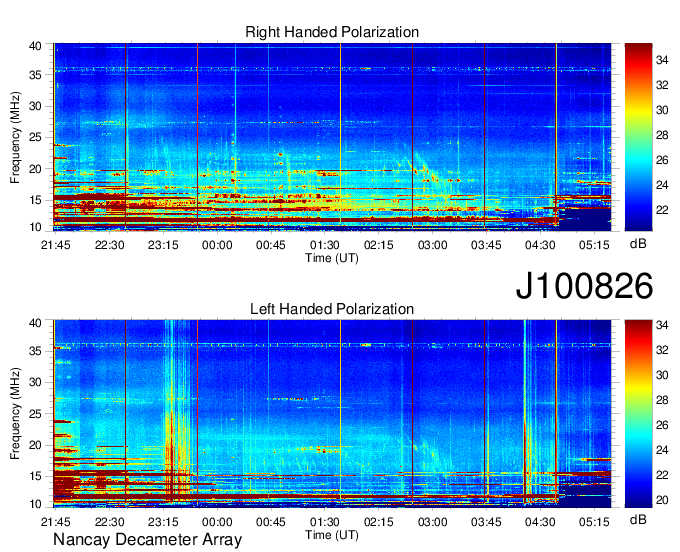
Task: Click the 10 MHz frequency tick of the Left Handed plot
Action: (x=35, y=504)
